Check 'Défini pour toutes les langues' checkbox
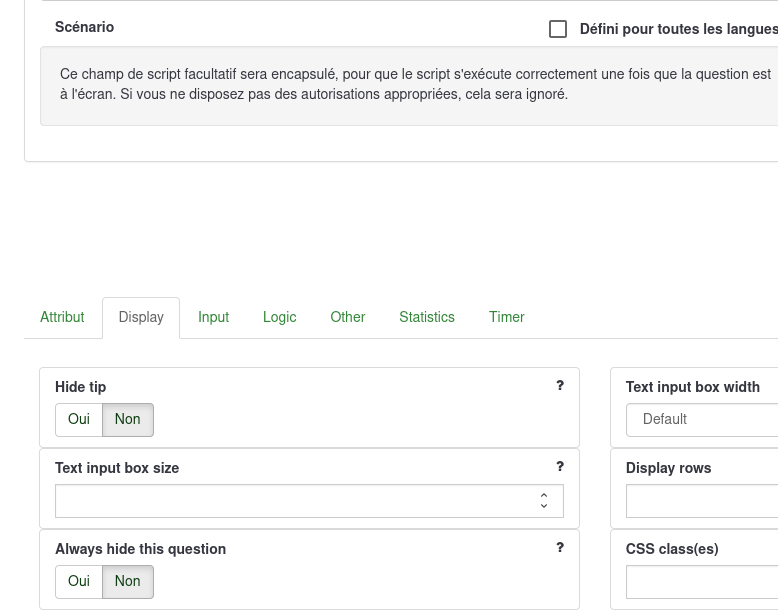 pyautogui.click(x=558, y=29)
